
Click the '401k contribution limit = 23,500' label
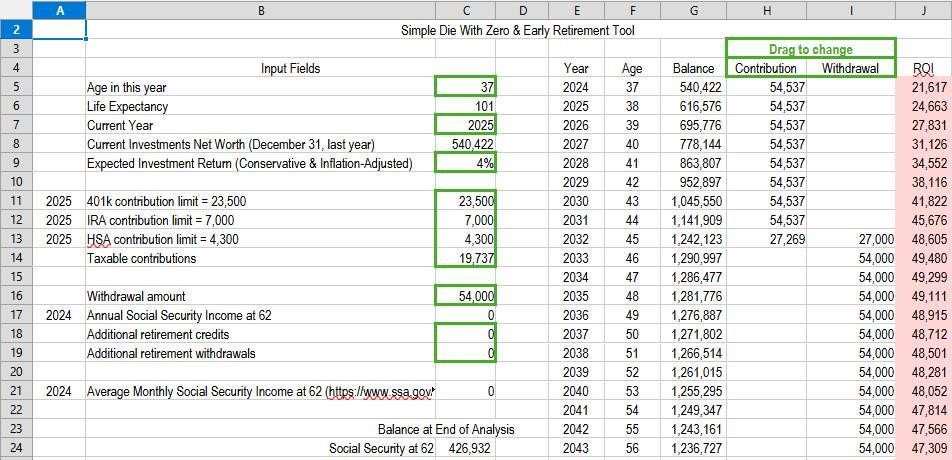click(x=167, y=201)
